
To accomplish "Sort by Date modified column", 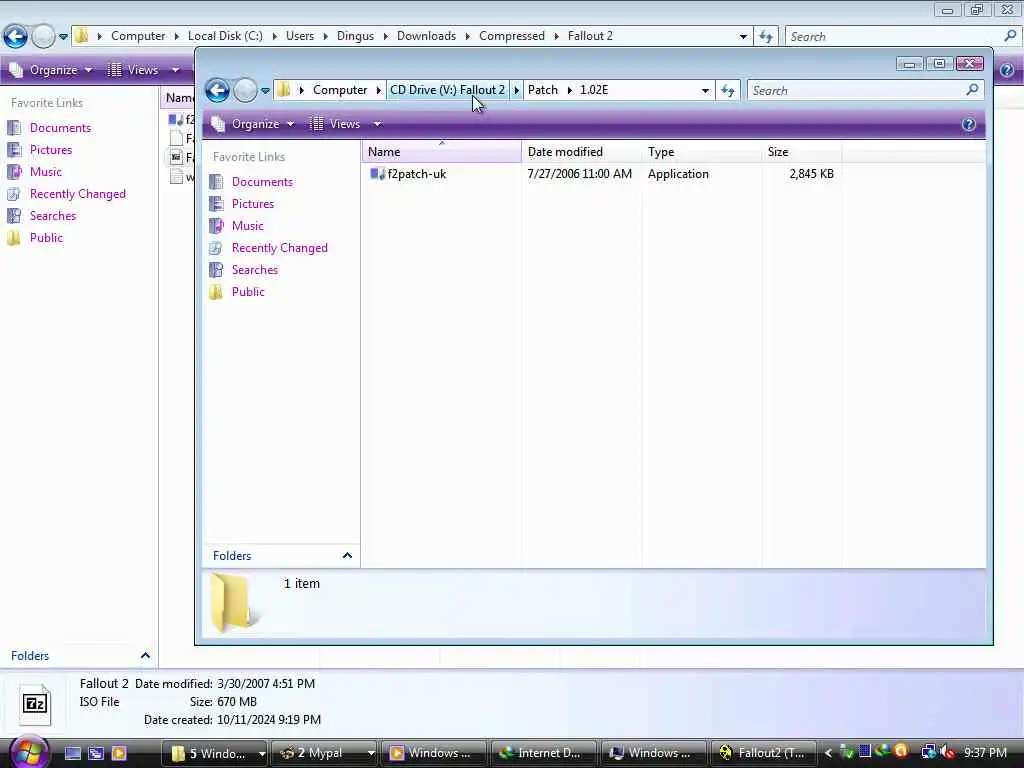I will (582, 152).
